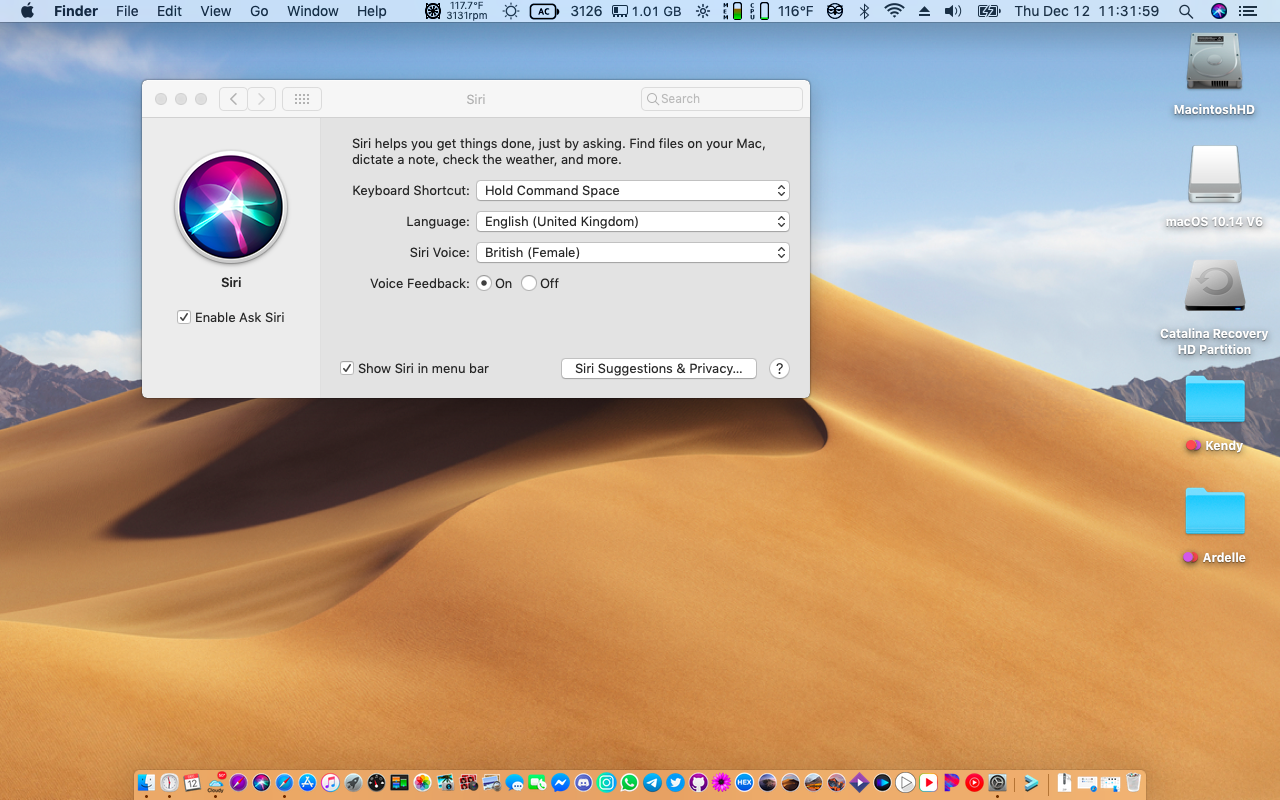
Task: Open Facebook Messenger from the Dock
Action: (x=560, y=782)
